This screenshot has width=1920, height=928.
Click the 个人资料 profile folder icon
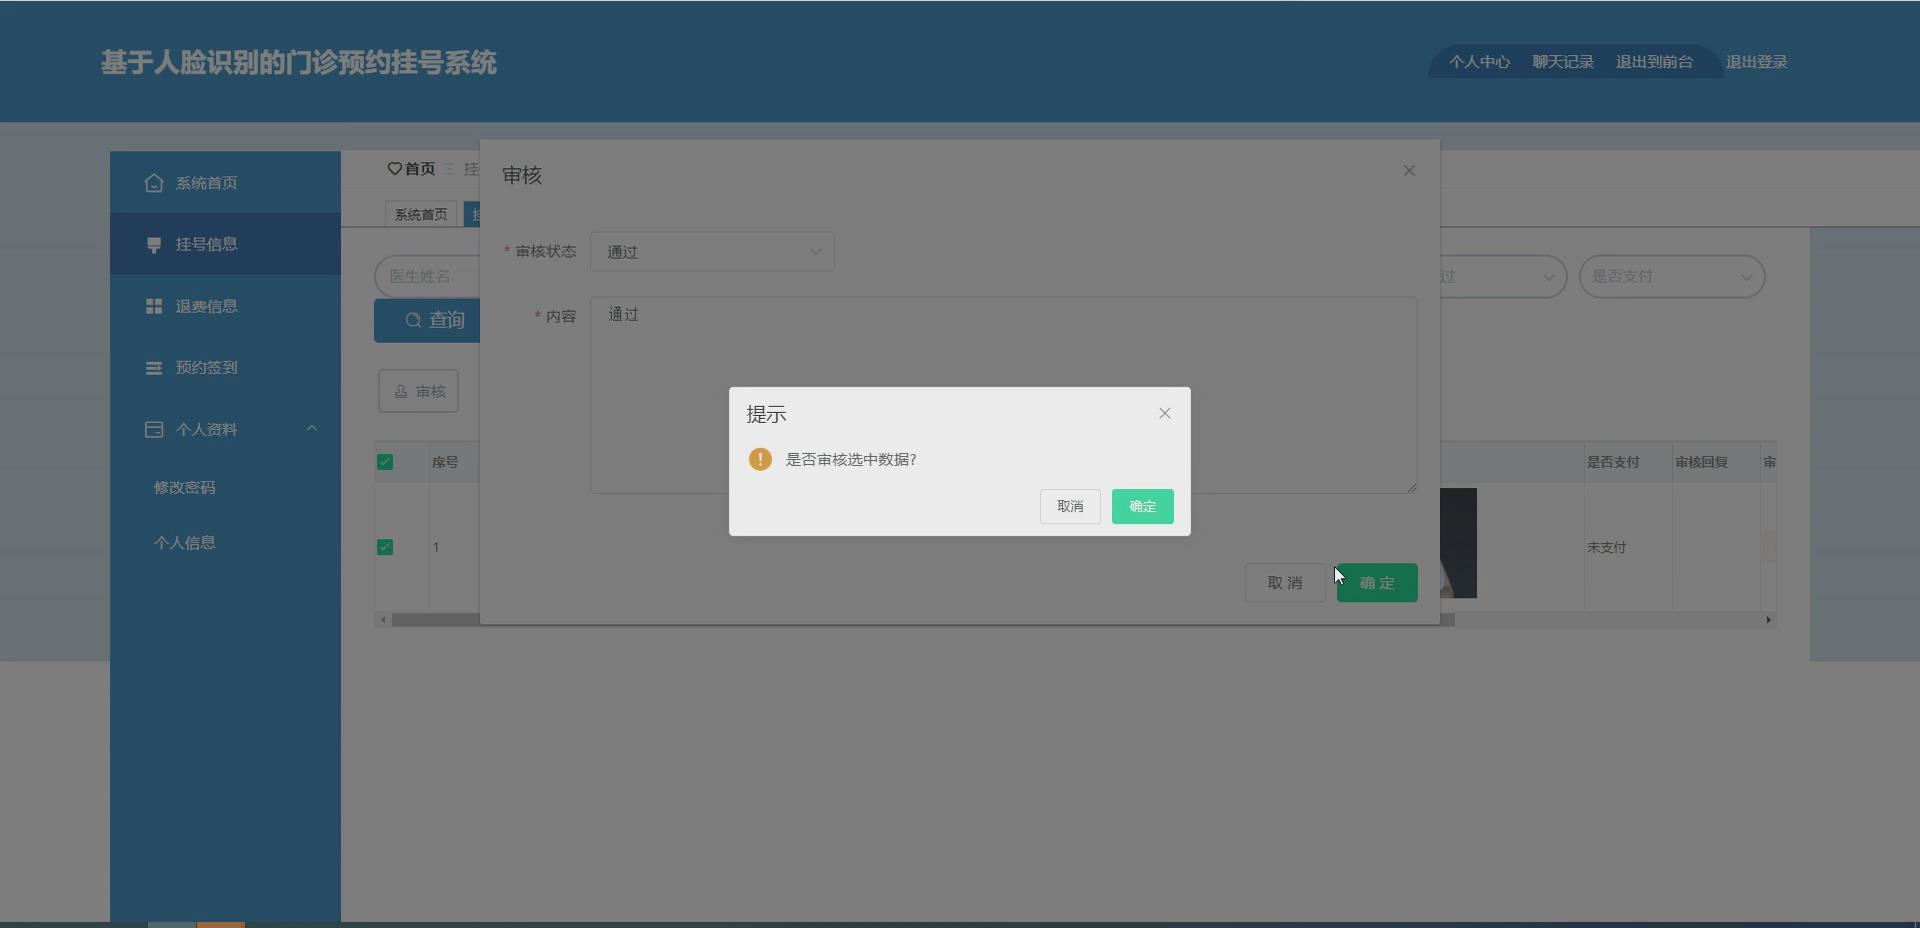[153, 429]
